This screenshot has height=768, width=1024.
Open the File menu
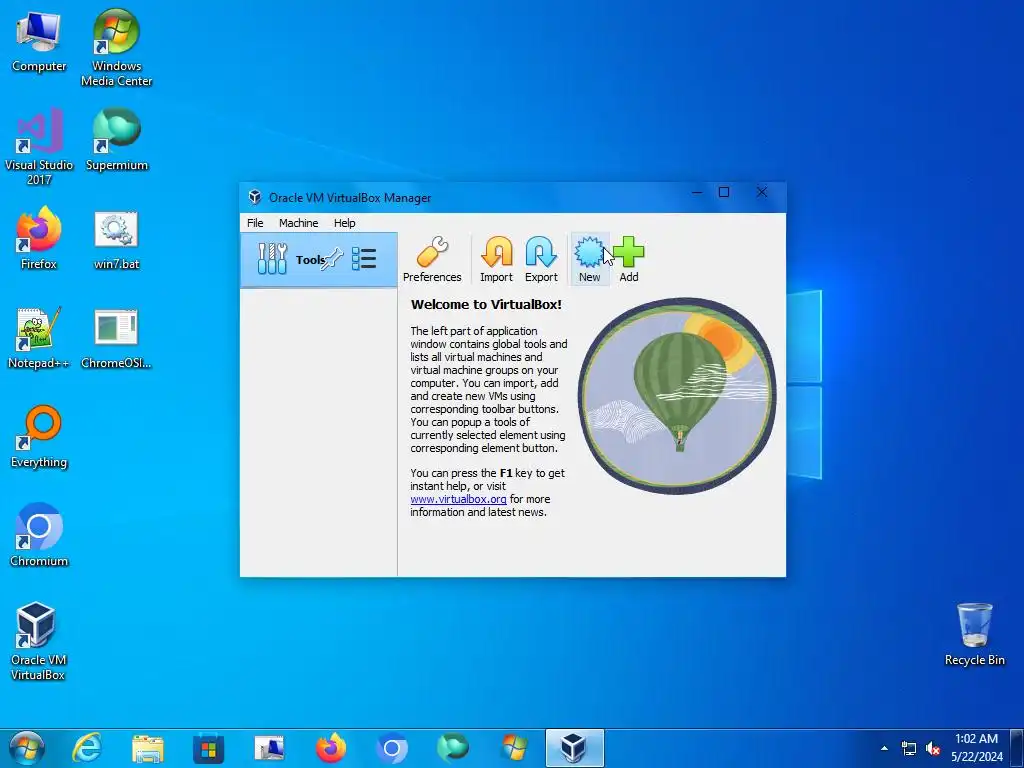pyautogui.click(x=255, y=223)
